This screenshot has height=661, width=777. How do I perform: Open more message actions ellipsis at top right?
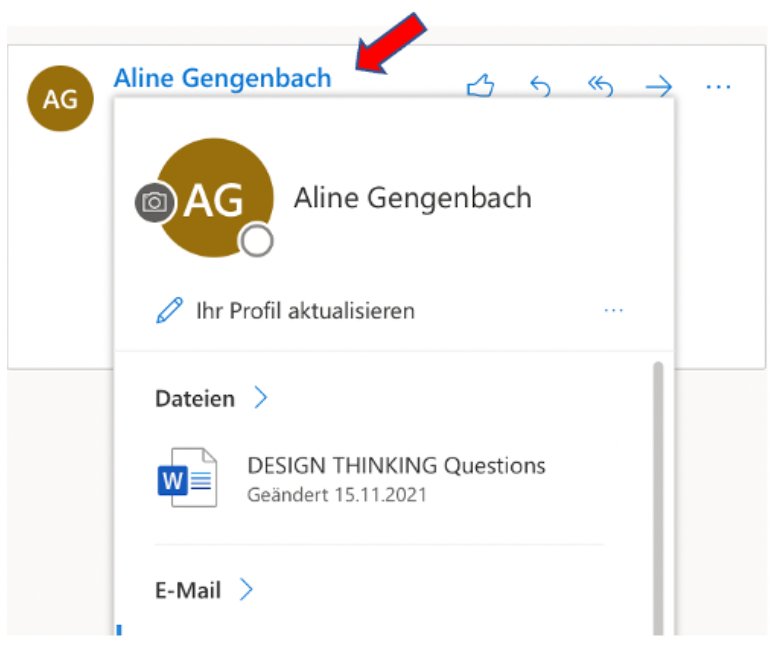(718, 88)
